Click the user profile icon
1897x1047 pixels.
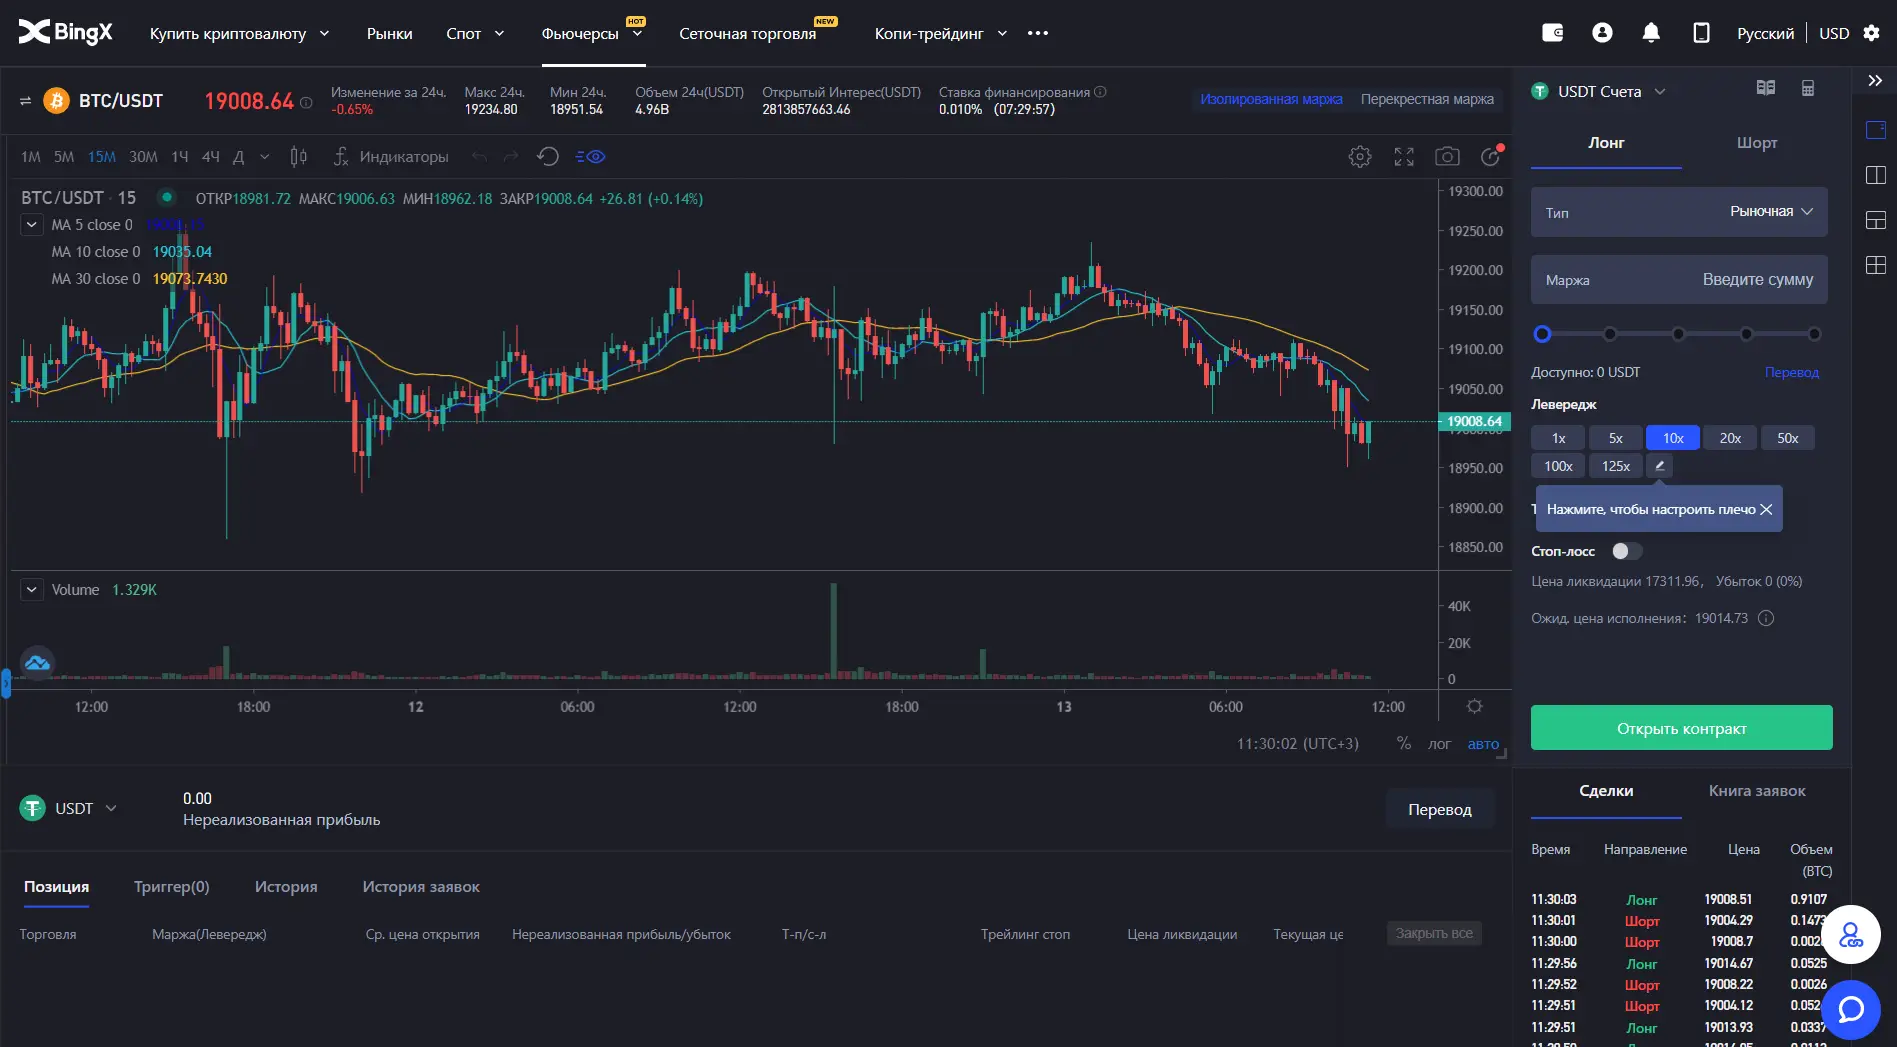(x=1602, y=33)
